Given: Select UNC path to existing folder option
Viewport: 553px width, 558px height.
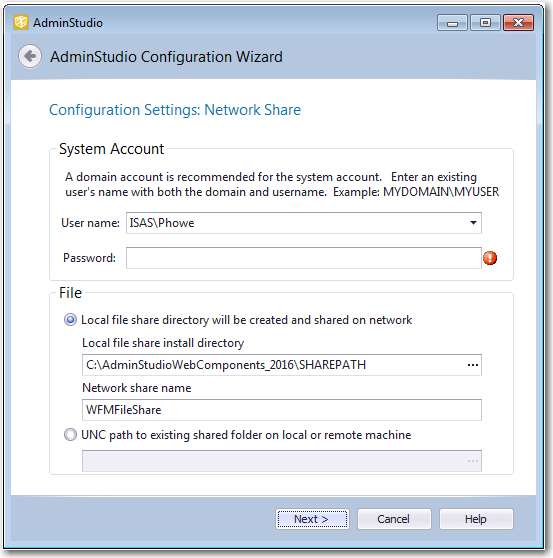Looking at the screenshot, I should coord(70,435).
